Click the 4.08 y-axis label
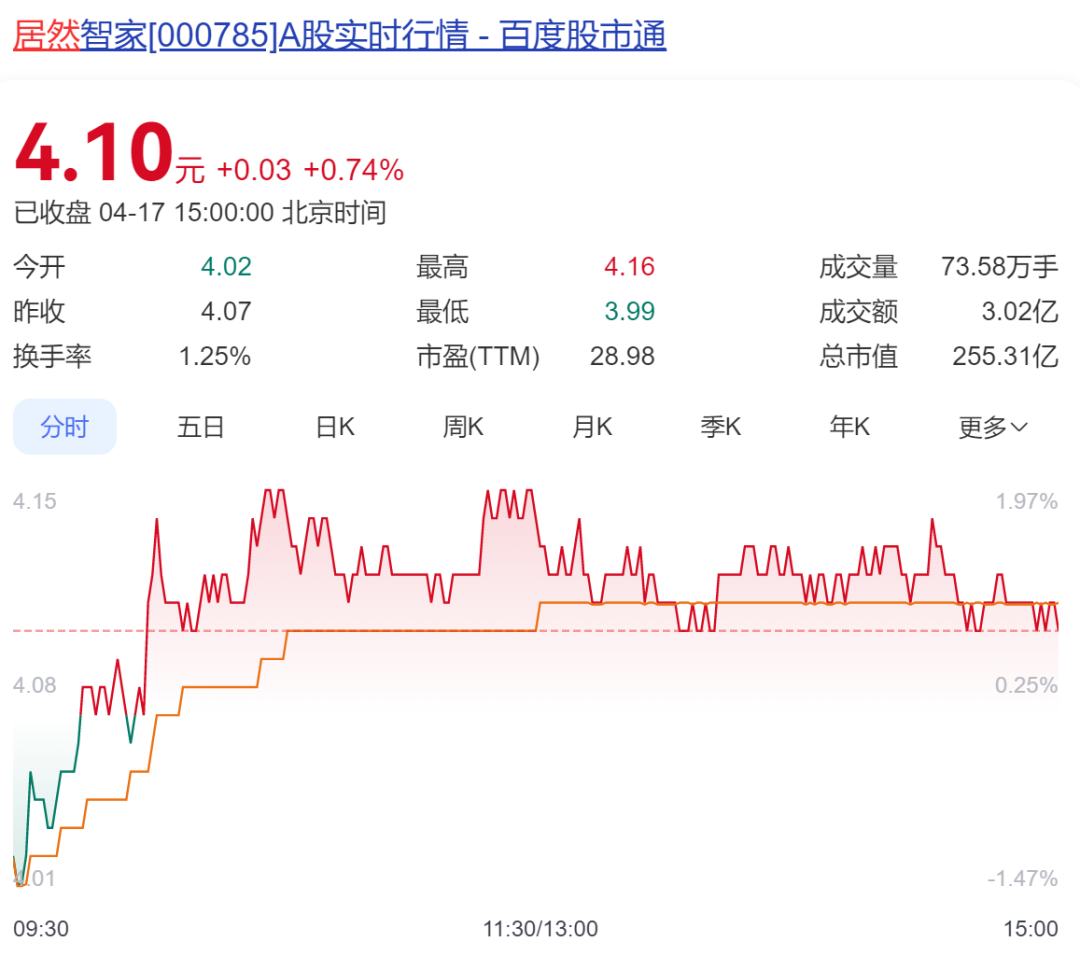 [x=34, y=685]
